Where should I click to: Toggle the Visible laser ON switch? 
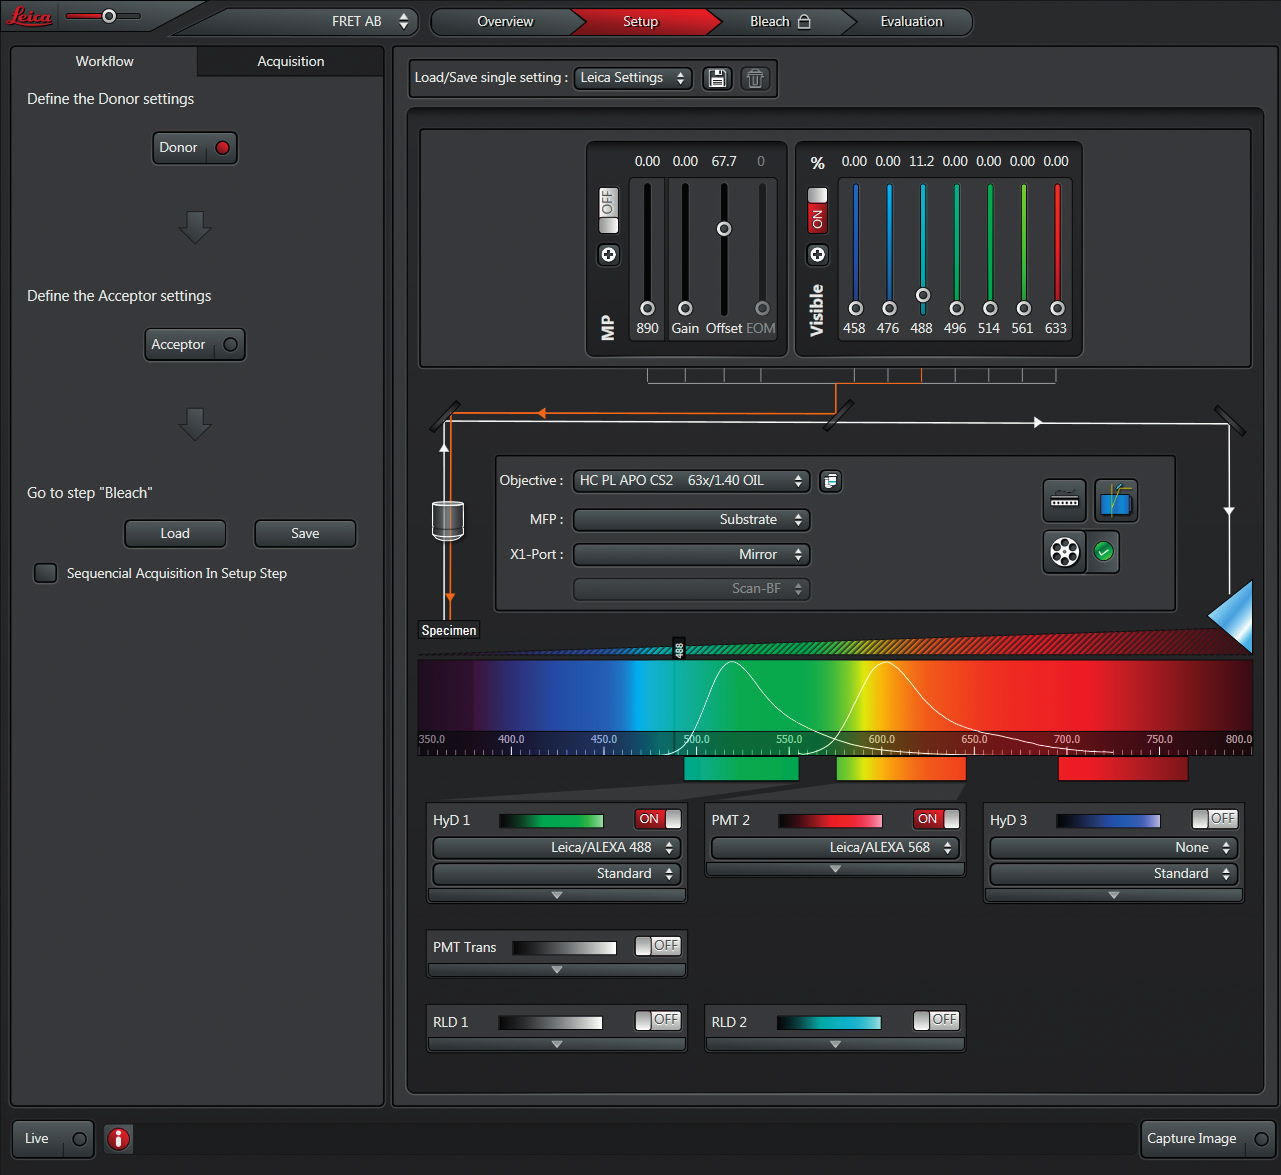pos(817,210)
